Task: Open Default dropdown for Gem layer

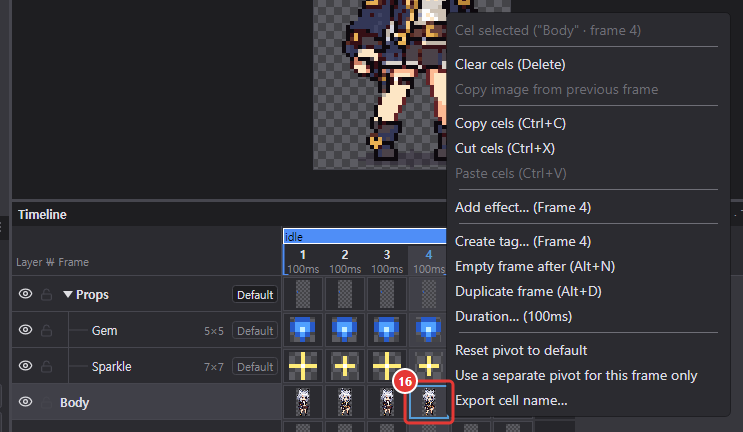Action: [255, 331]
